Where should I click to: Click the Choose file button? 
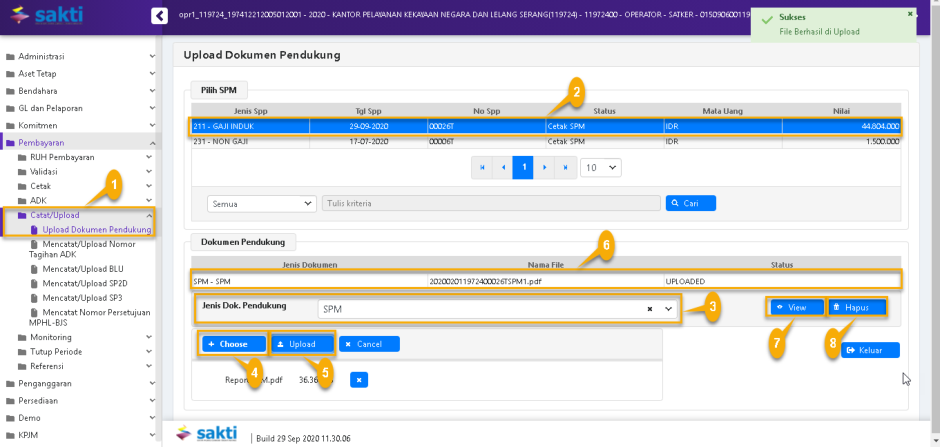pyautogui.click(x=233, y=344)
